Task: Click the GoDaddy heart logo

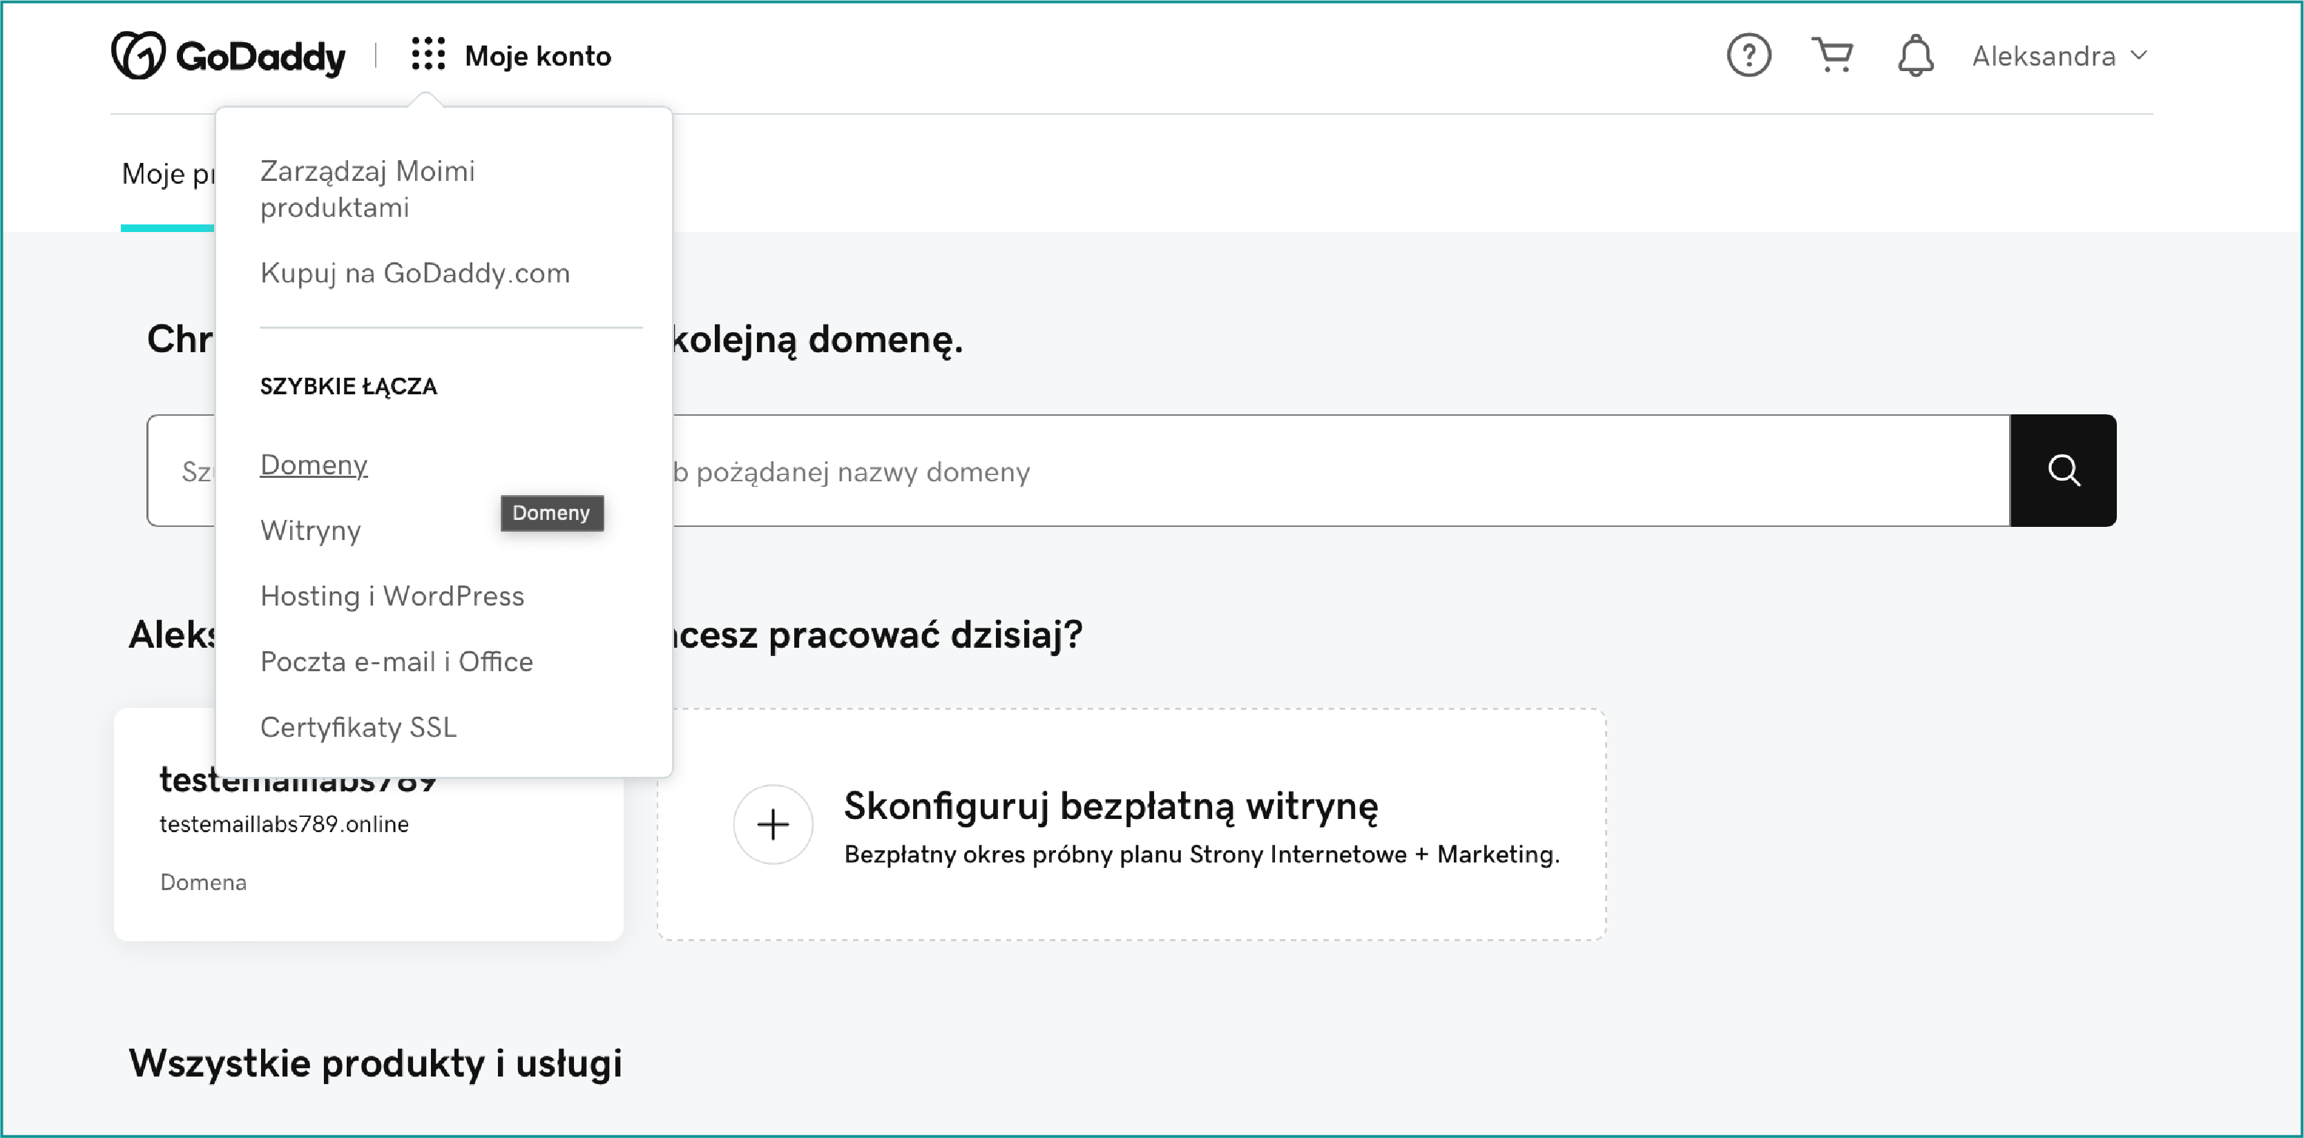Action: click(x=137, y=55)
